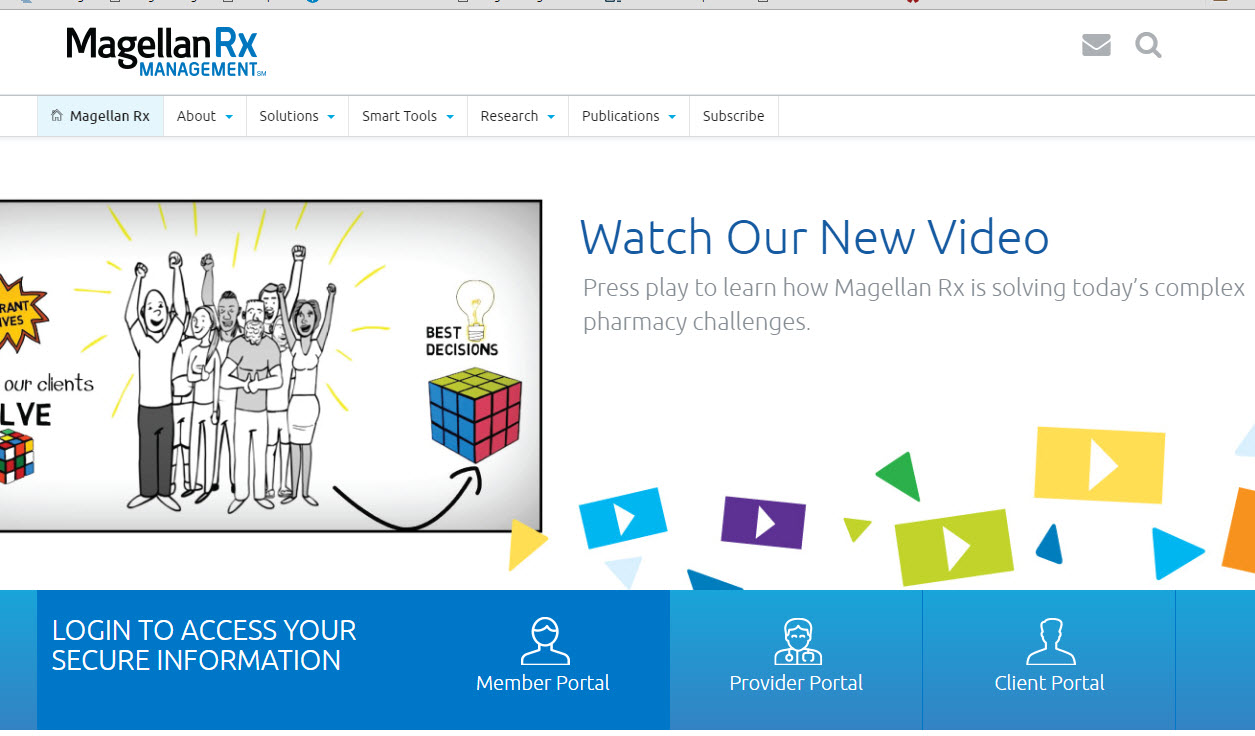Click the envelope contact icon
1255x736 pixels.
click(x=1096, y=45)
